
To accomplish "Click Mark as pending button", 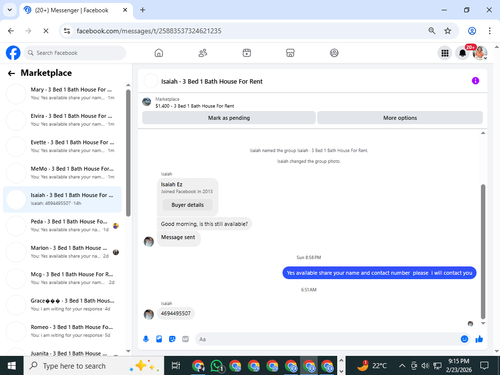I will tap(229, 118).
